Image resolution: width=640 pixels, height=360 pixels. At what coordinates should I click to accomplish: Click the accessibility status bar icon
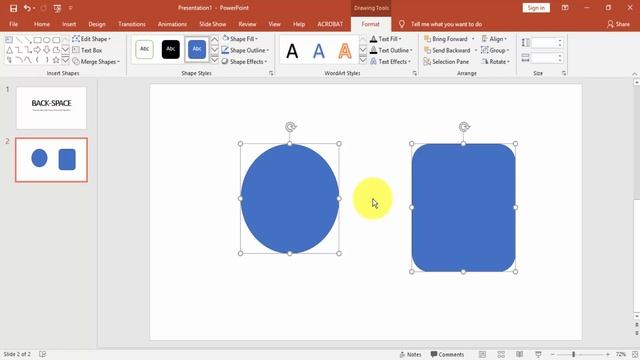click(42, 354)
